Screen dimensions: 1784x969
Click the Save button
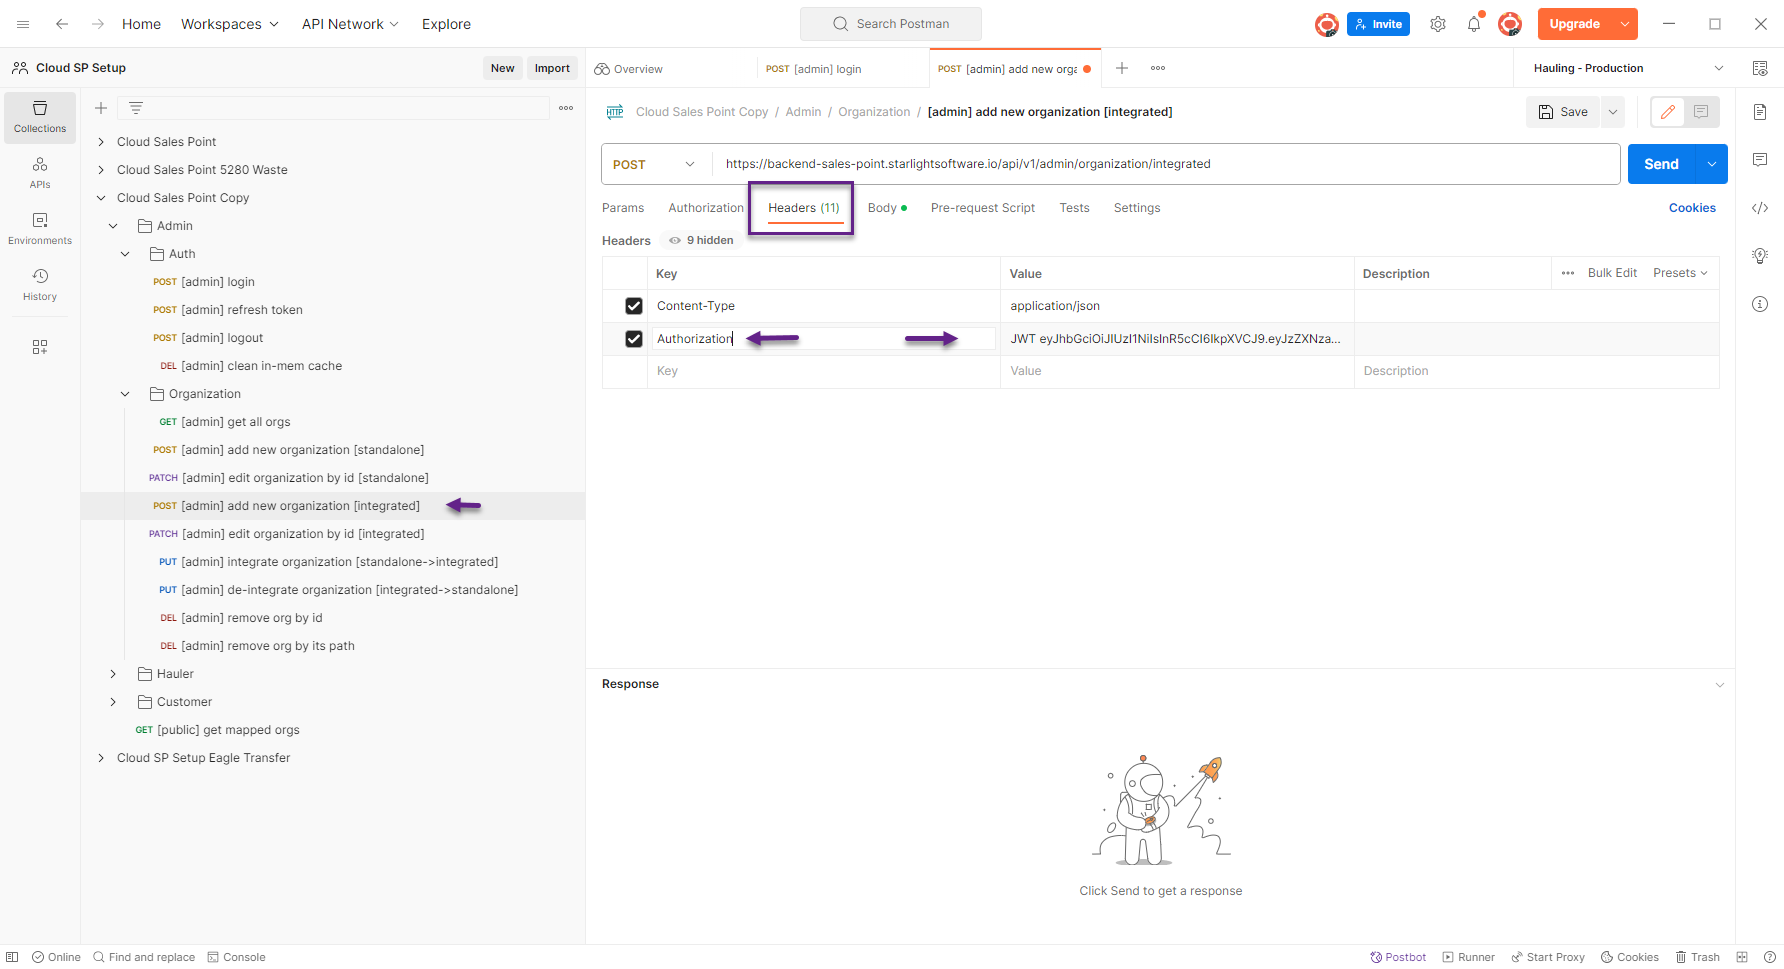[1564, 112]
